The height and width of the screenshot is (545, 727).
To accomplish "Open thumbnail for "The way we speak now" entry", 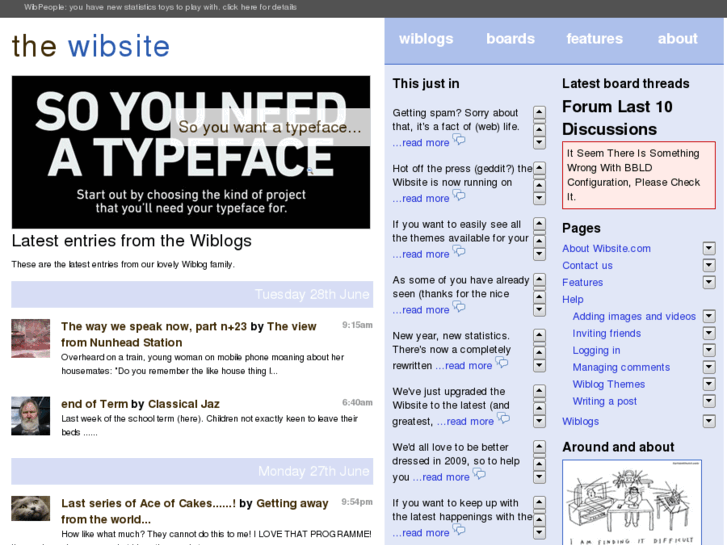I will click(x=31, y=338).
